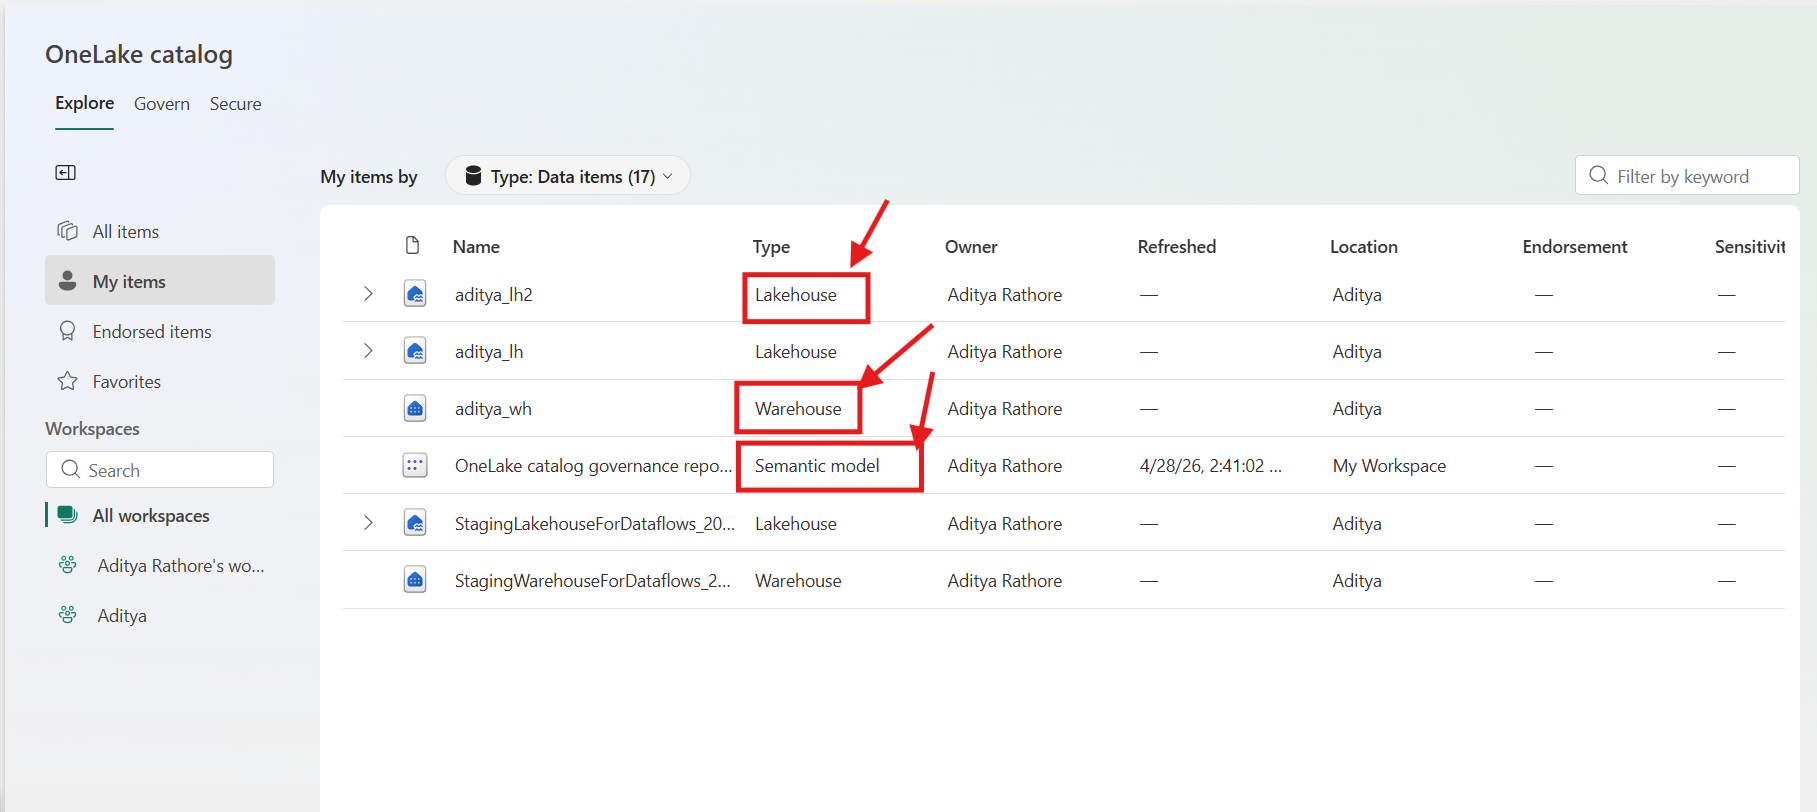The width and height of the screenshot is (1817, 812).
Task: Open the aditya_lh item
Action: 489,352
